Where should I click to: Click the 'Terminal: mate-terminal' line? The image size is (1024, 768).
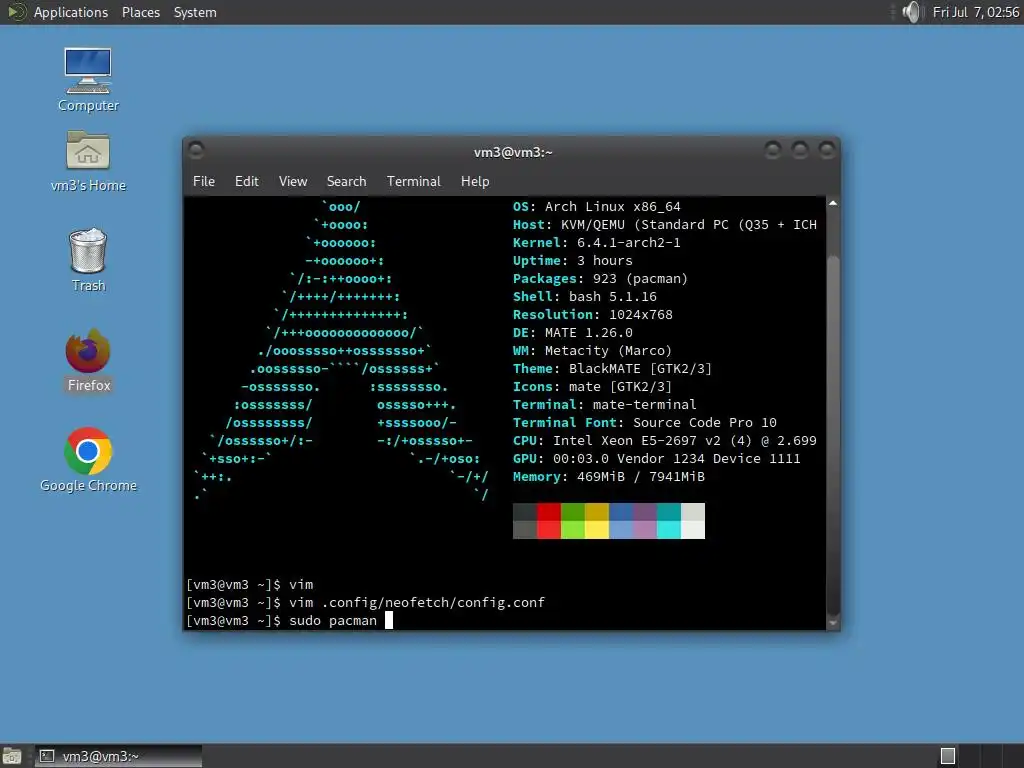(x=605, y=404)
